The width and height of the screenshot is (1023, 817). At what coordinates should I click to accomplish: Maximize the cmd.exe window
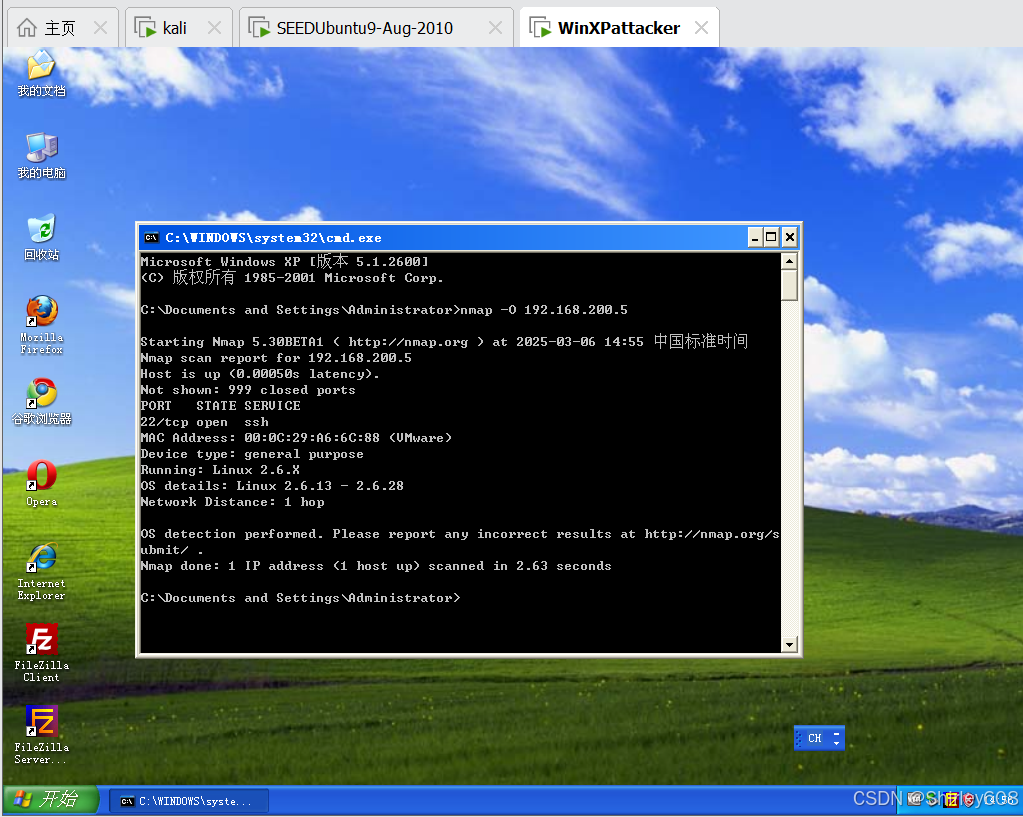pyautogui.click(x=771, y=238)
